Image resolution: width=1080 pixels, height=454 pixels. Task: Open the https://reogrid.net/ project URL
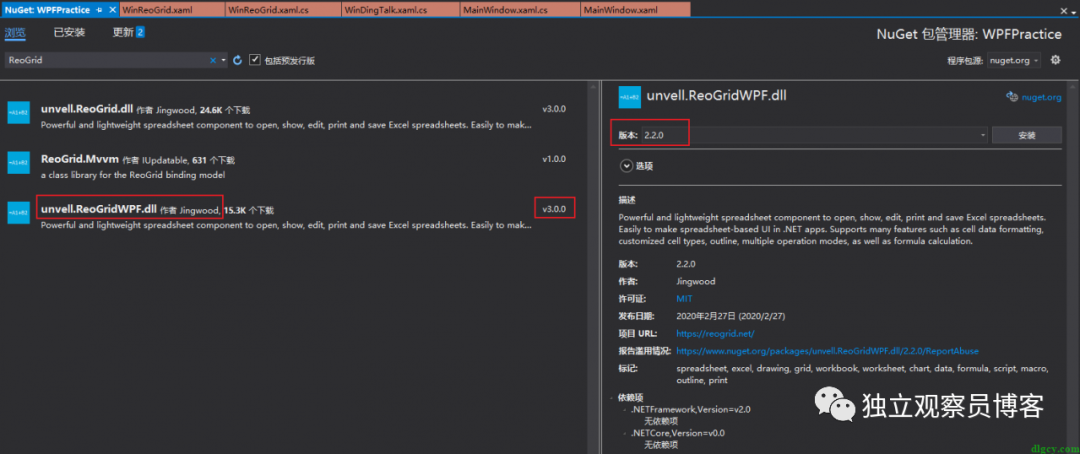pos(715,333)
